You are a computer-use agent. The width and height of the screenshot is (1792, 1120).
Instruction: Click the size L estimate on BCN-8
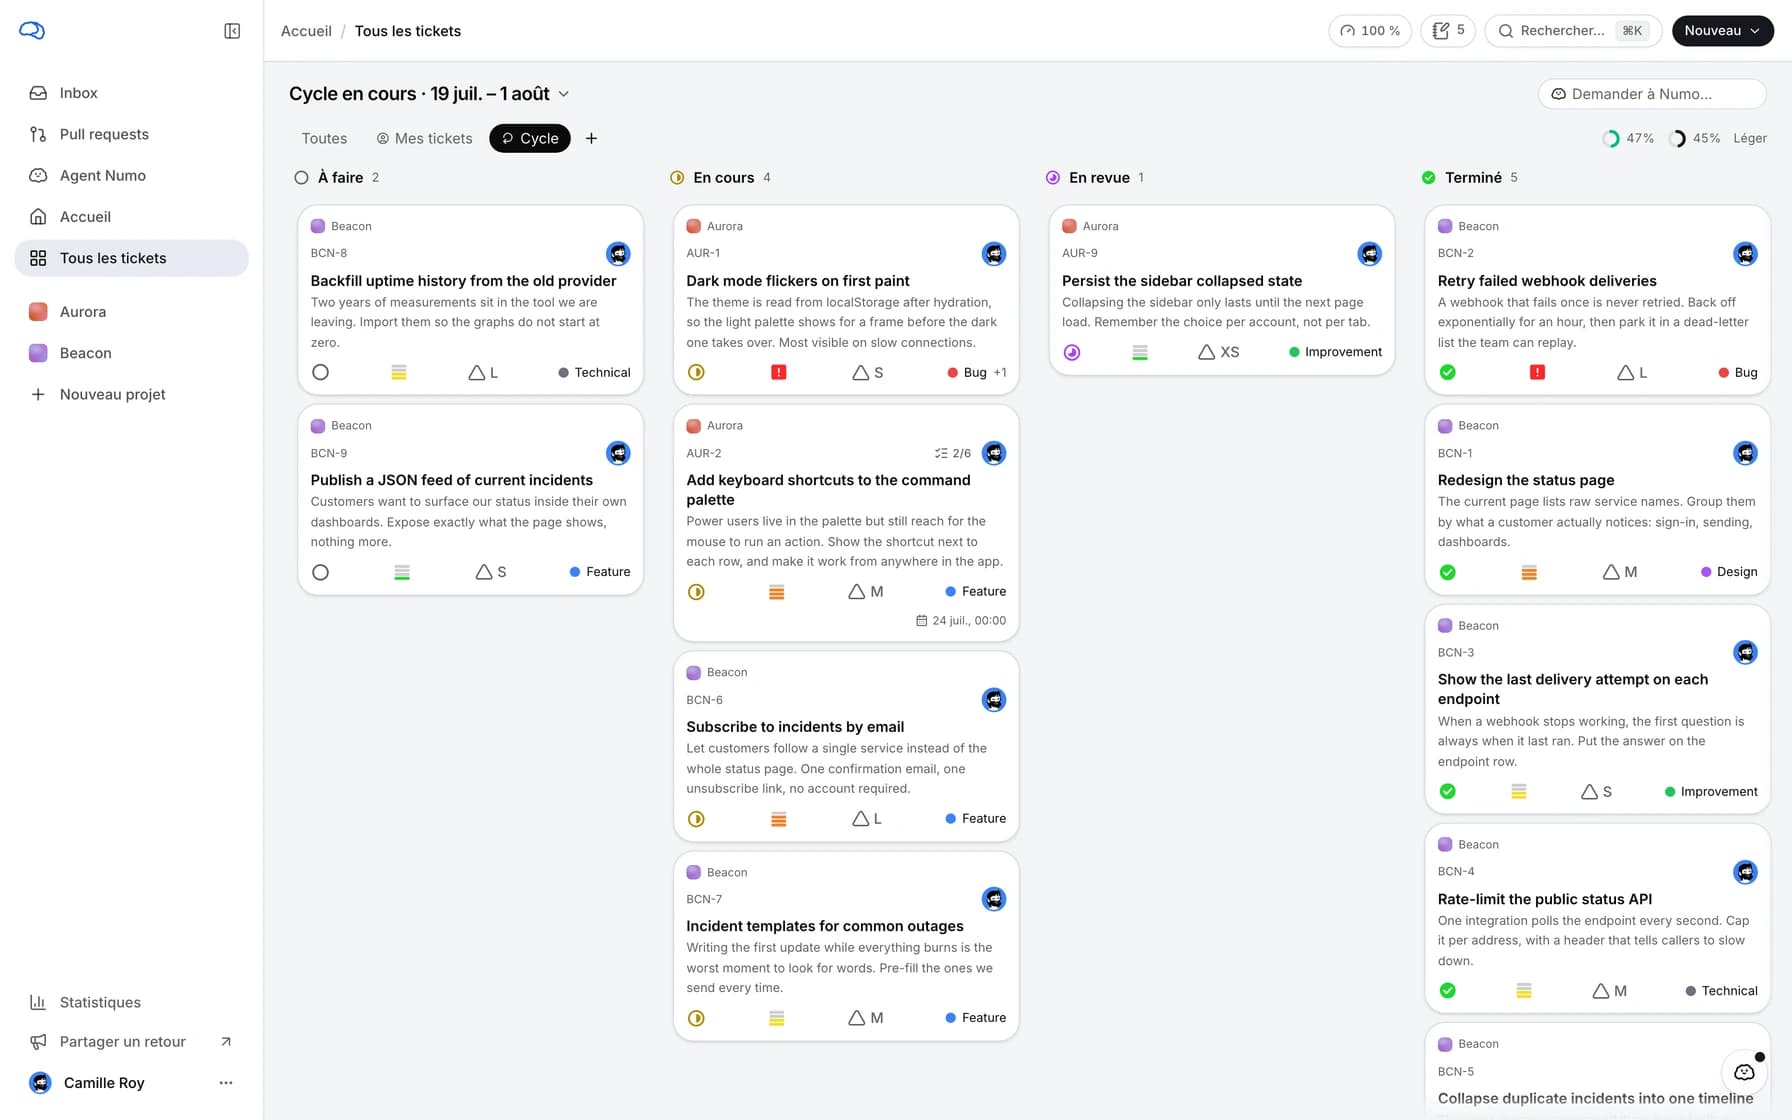[x=483, y=372]
